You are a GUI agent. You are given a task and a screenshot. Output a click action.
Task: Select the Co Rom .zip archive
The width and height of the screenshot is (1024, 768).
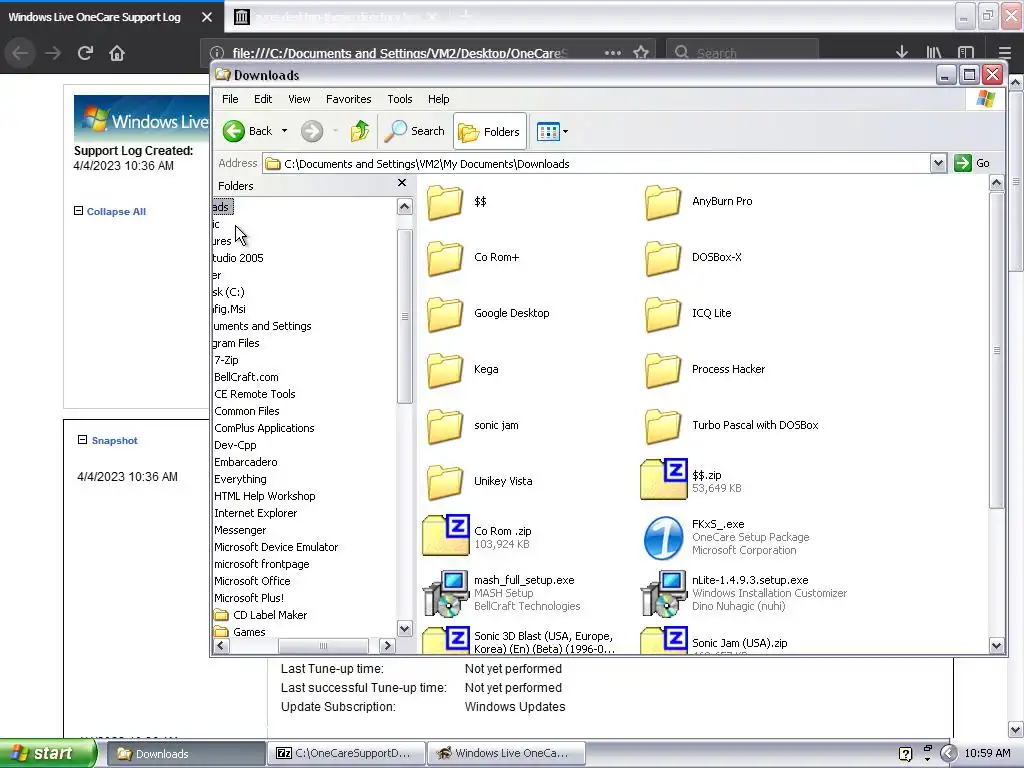pyautogui.click(x=477, y=537)
